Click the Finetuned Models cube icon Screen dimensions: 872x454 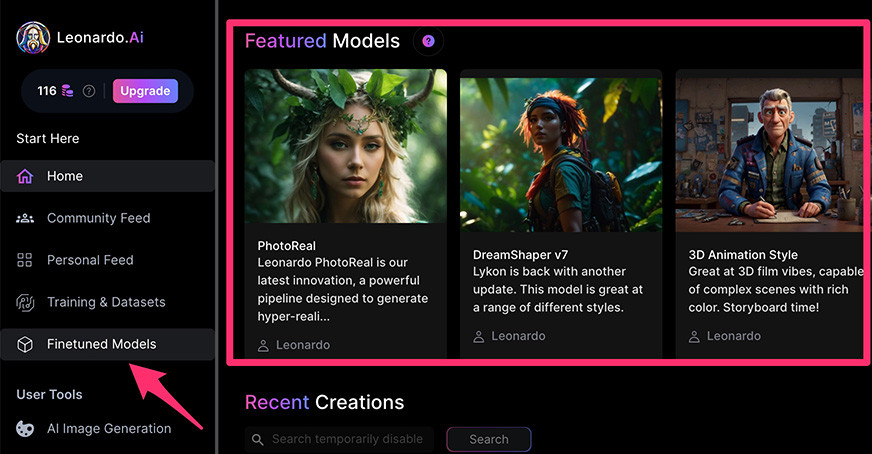pos(25,344)
